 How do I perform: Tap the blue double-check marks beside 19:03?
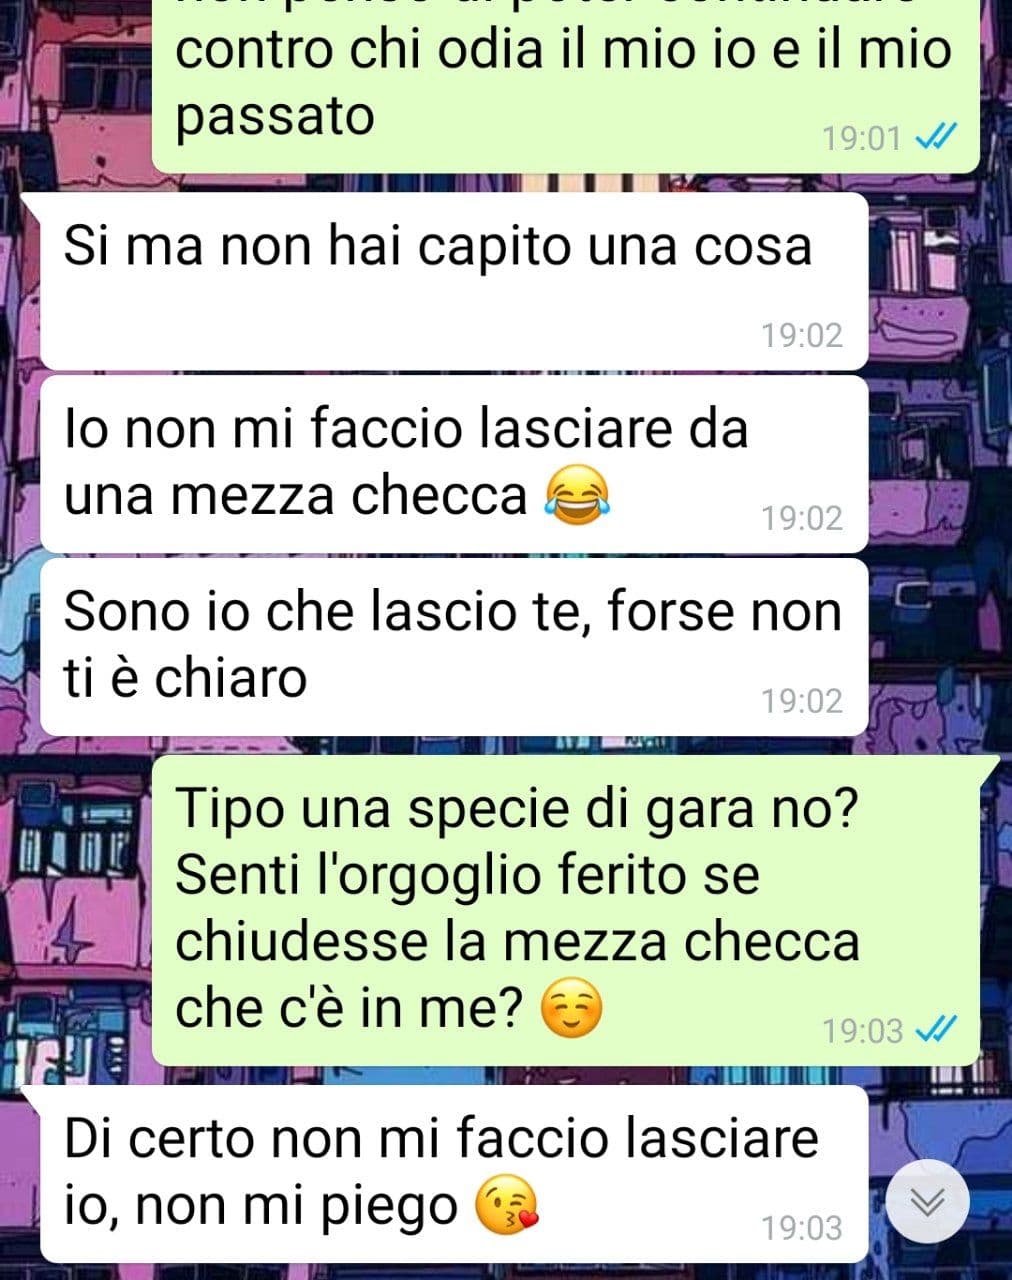click(x=936, y=1028)
